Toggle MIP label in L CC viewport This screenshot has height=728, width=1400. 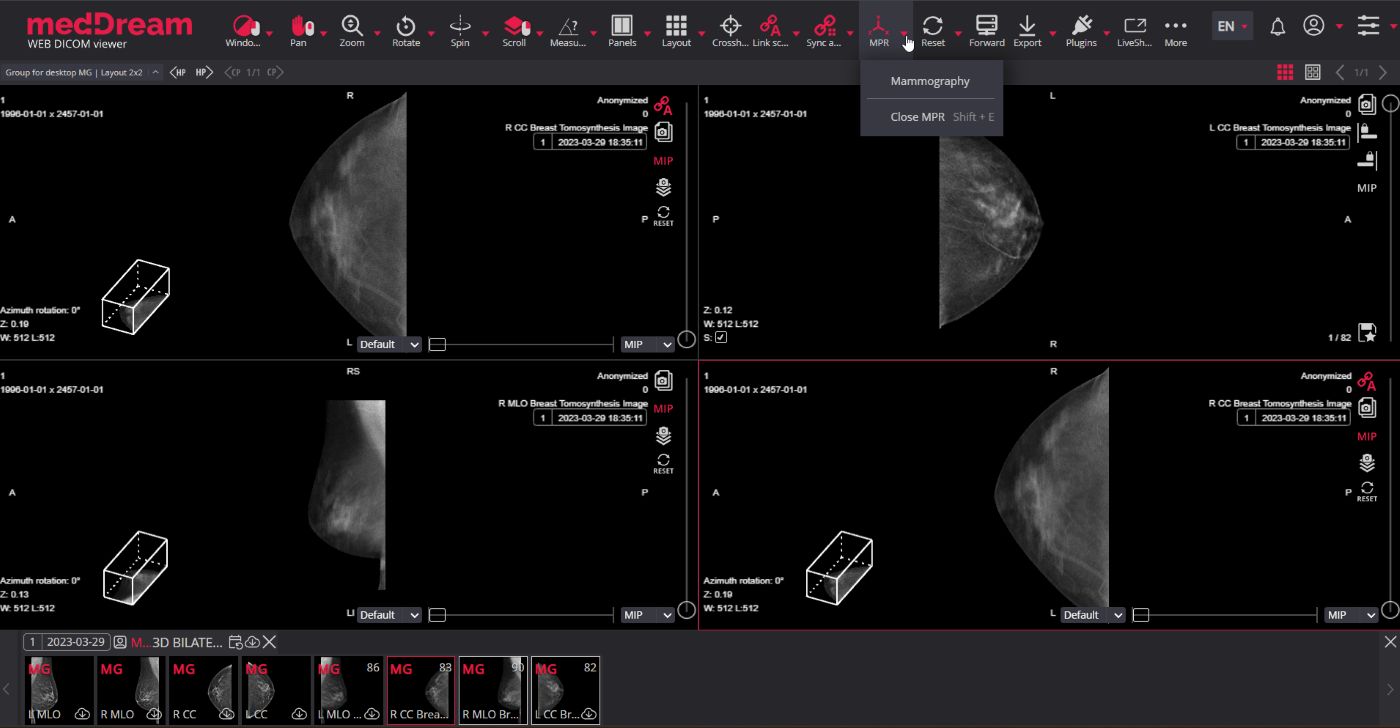[x=1366, y=188]
